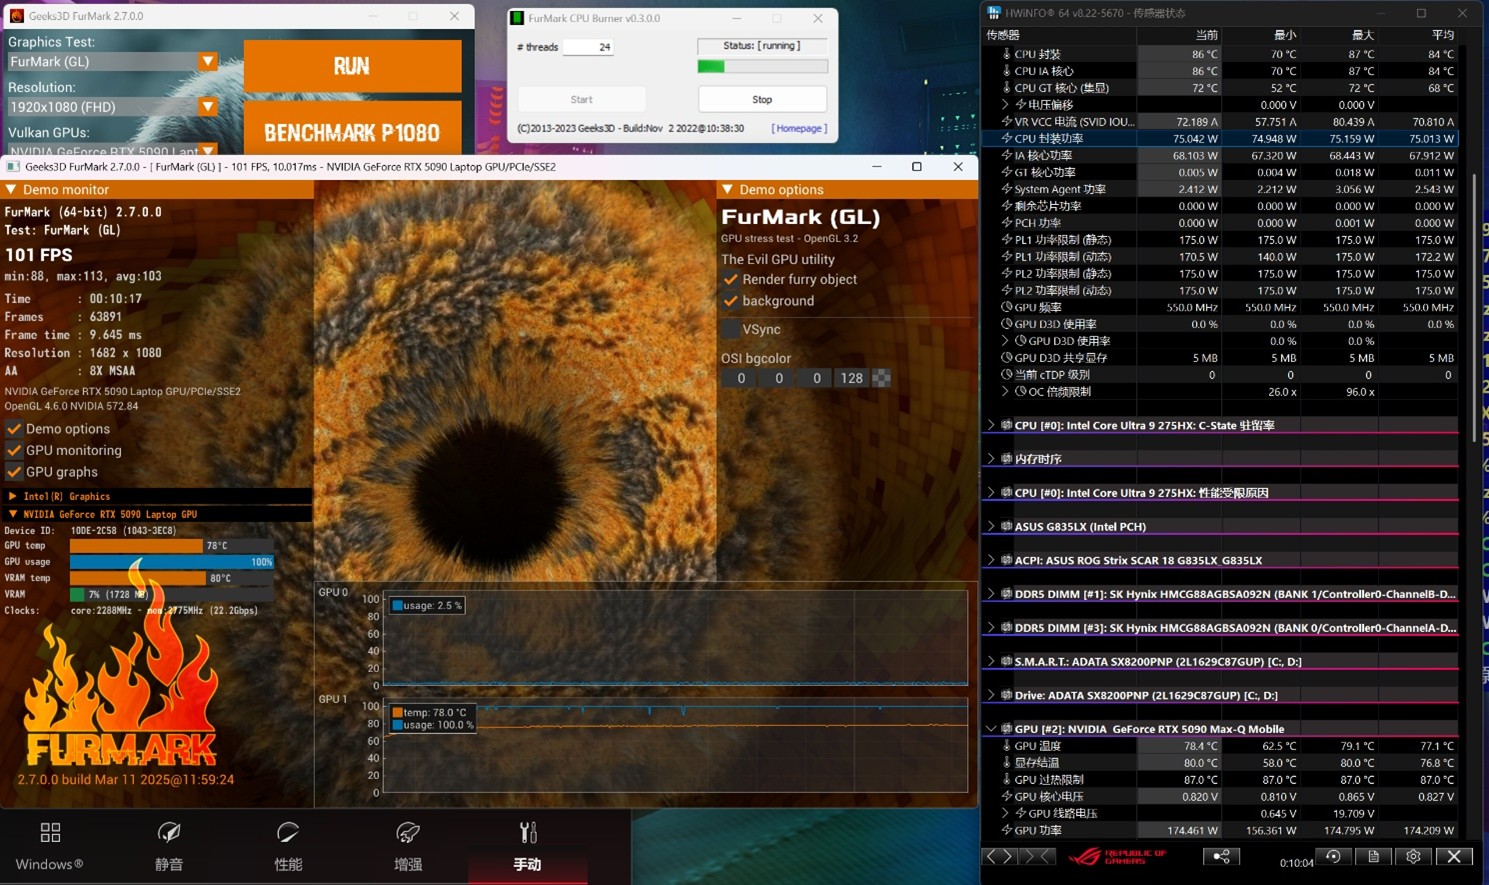Click Stop in FurMark CPU Burner
This screenshot has width=1489, height=885.
click(762, 100)
